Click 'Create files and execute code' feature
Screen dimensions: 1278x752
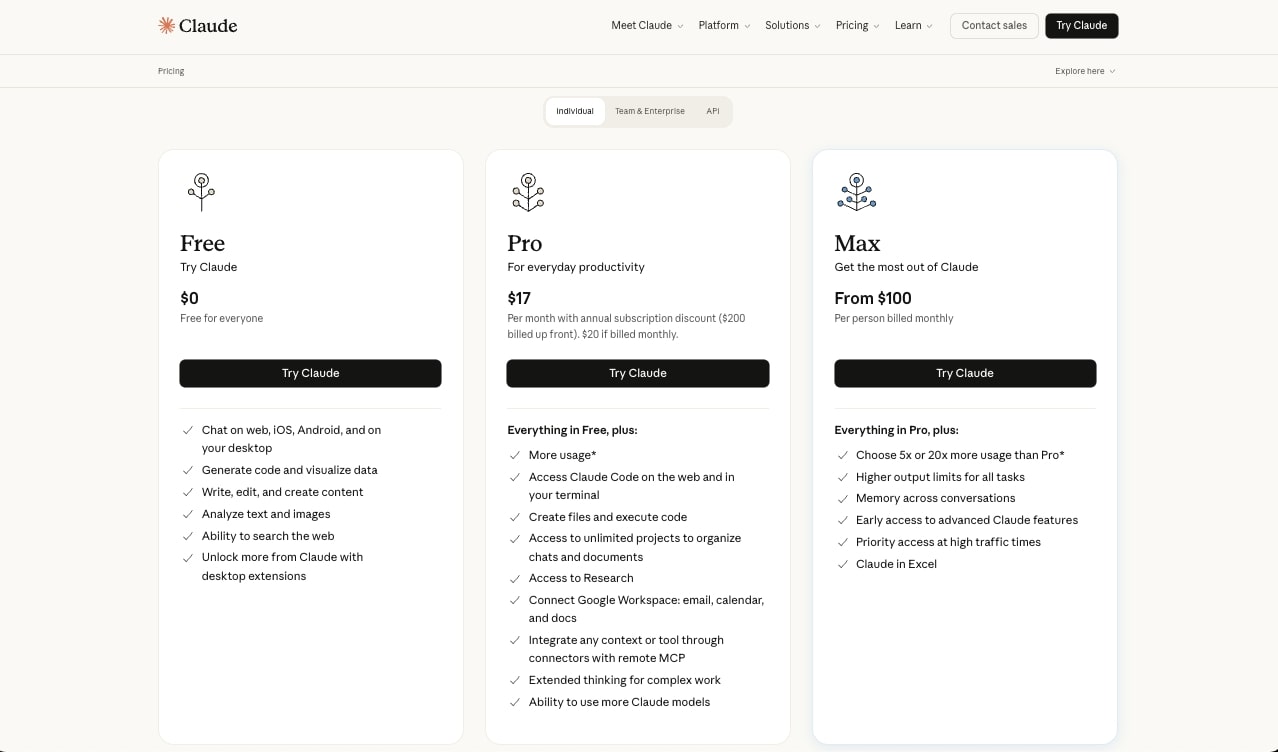[x=608, y=517]
